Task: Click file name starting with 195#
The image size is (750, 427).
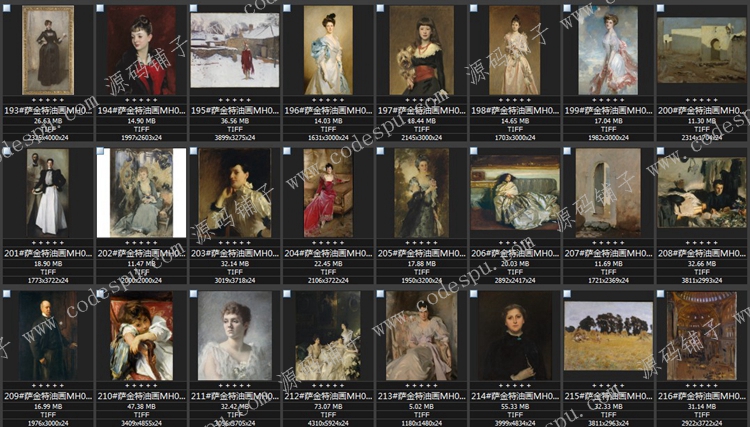Action: (x=235, y=110)
